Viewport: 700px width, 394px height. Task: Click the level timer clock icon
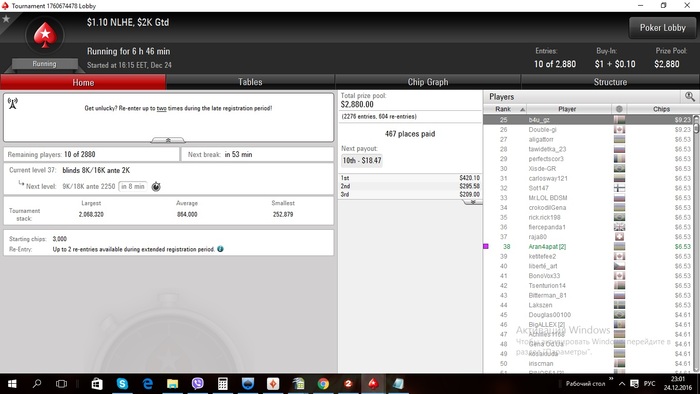click(156, 187)
